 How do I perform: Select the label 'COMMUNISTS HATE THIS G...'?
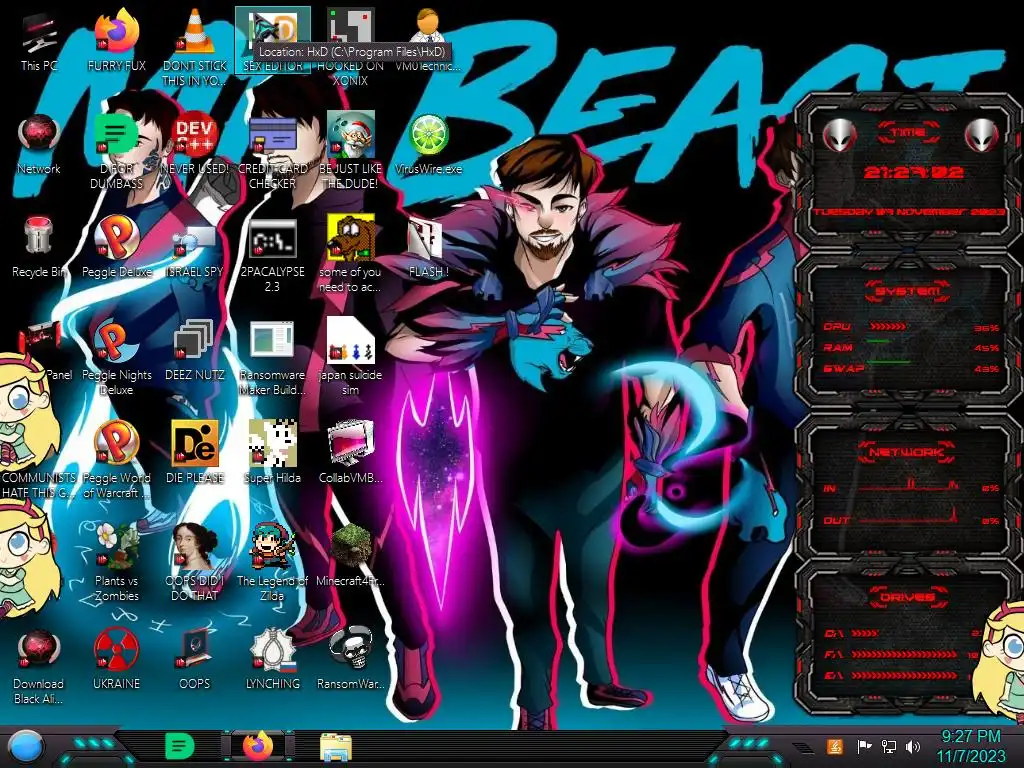[x=39, y=485]
